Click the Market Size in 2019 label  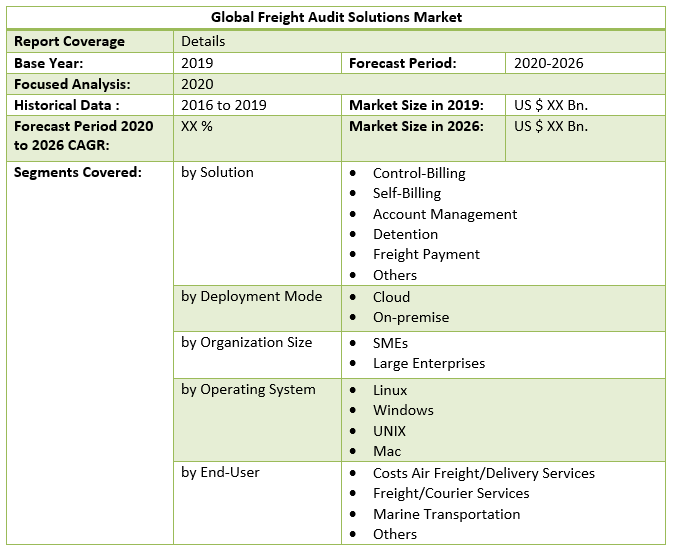pyautogui.click(x=416, y=105)
